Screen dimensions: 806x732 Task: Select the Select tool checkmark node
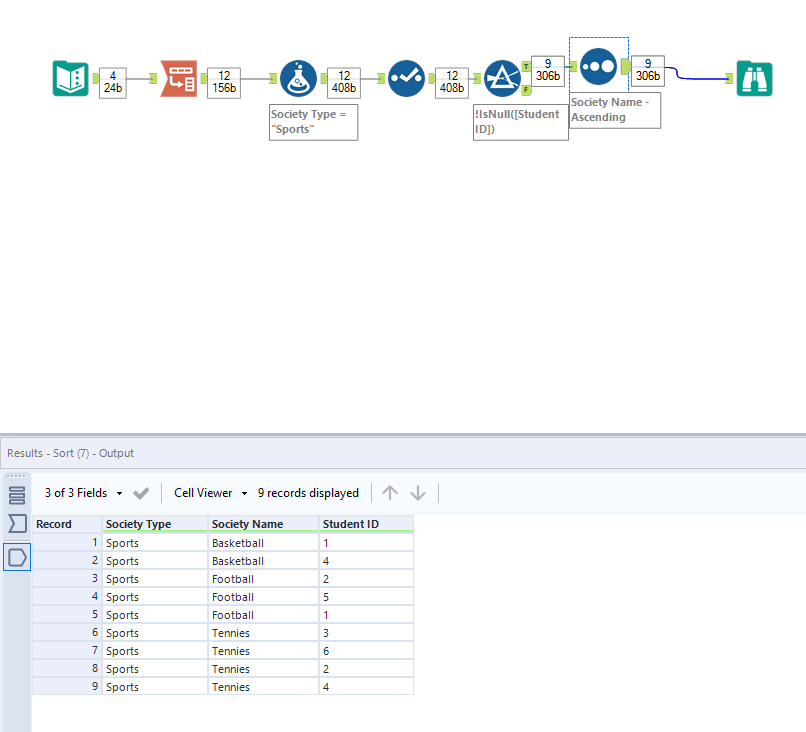coord(406,79)
